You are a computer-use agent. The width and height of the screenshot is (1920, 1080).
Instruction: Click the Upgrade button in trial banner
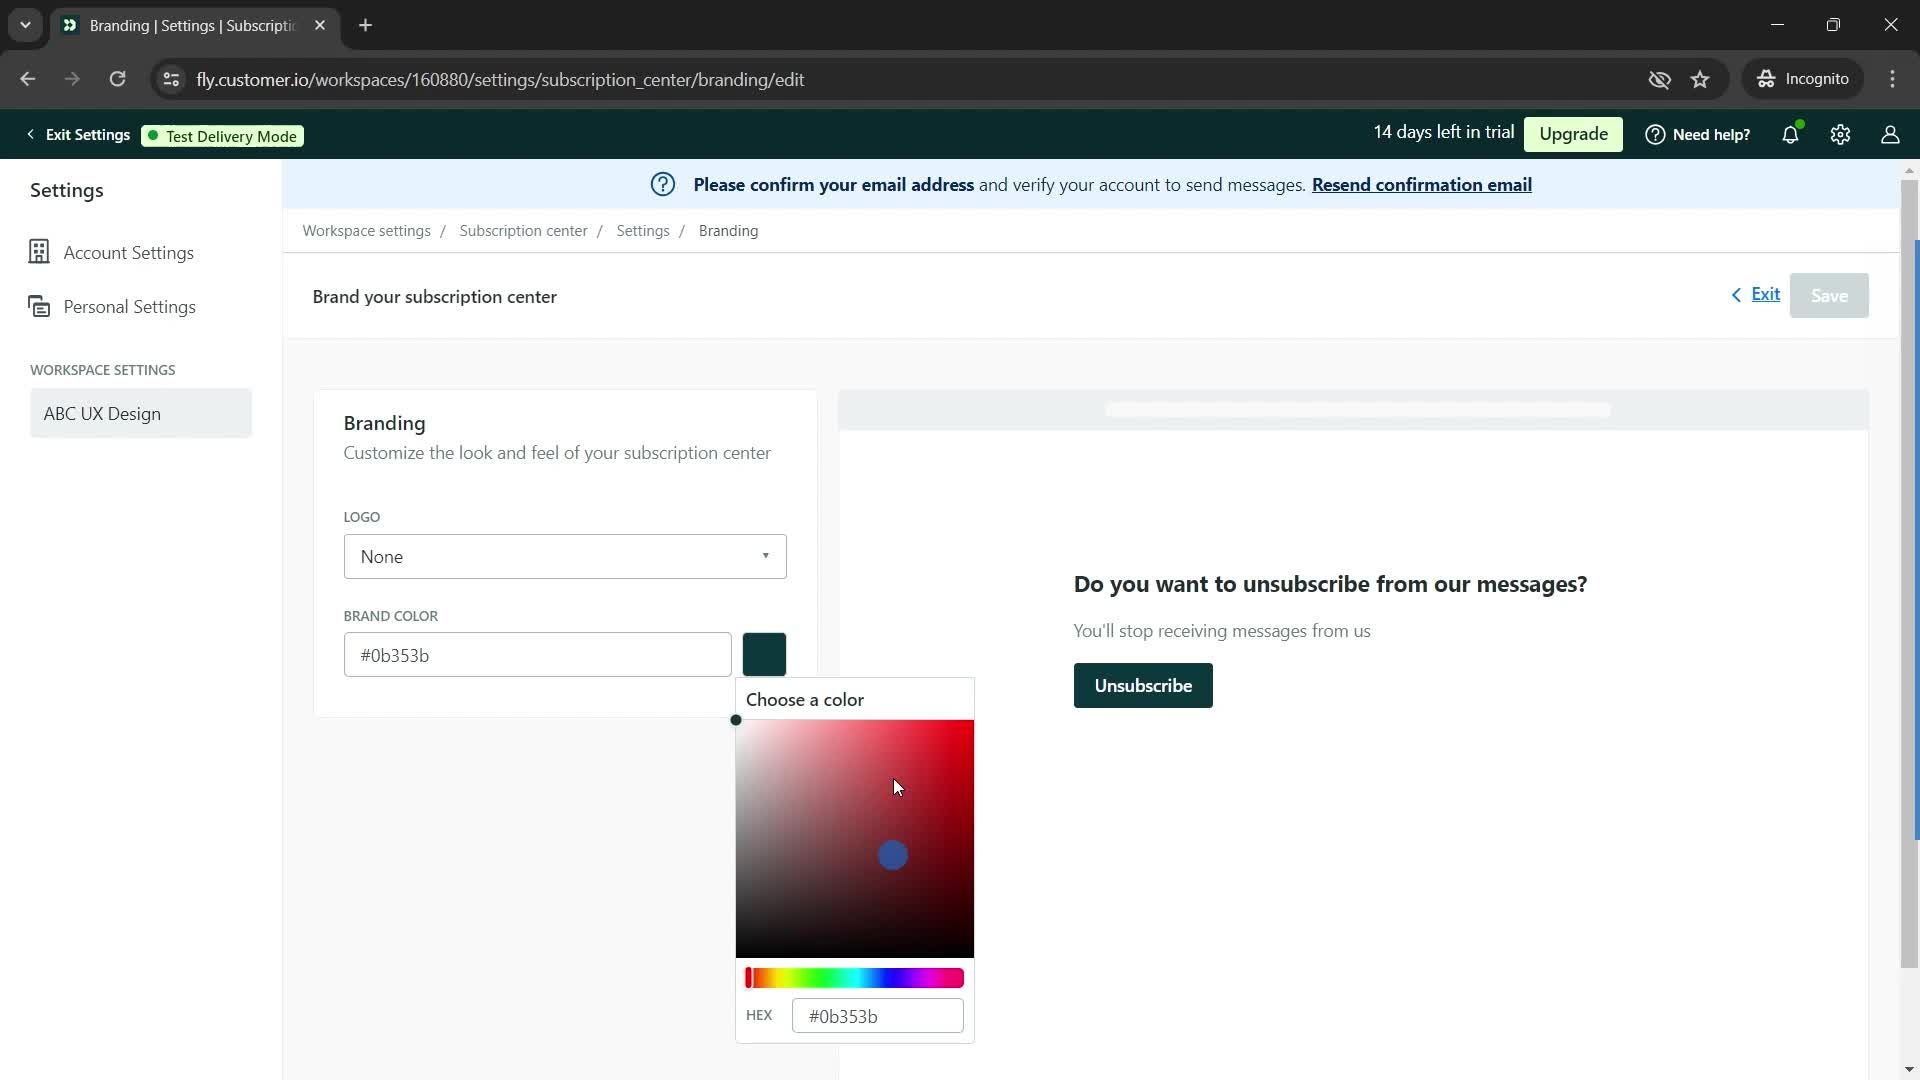pos(1576,133)
